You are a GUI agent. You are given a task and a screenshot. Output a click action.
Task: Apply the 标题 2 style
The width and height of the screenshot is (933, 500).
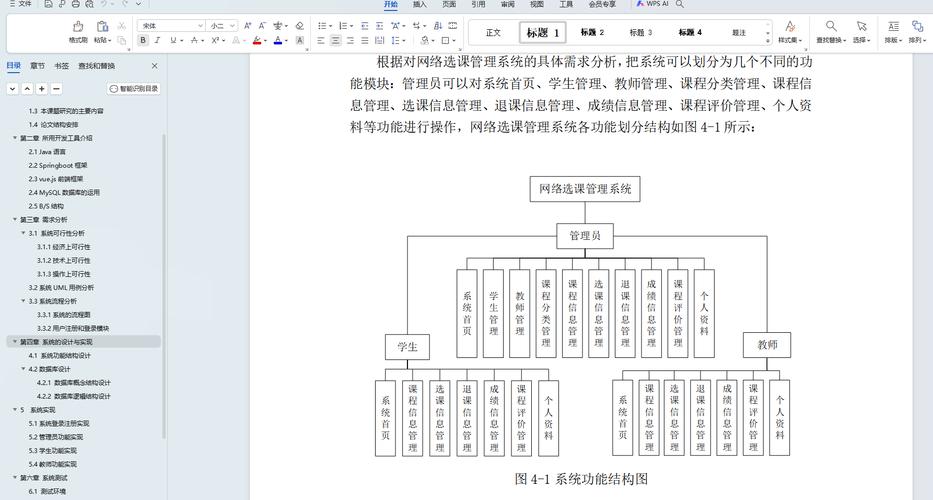coord(592,33)
